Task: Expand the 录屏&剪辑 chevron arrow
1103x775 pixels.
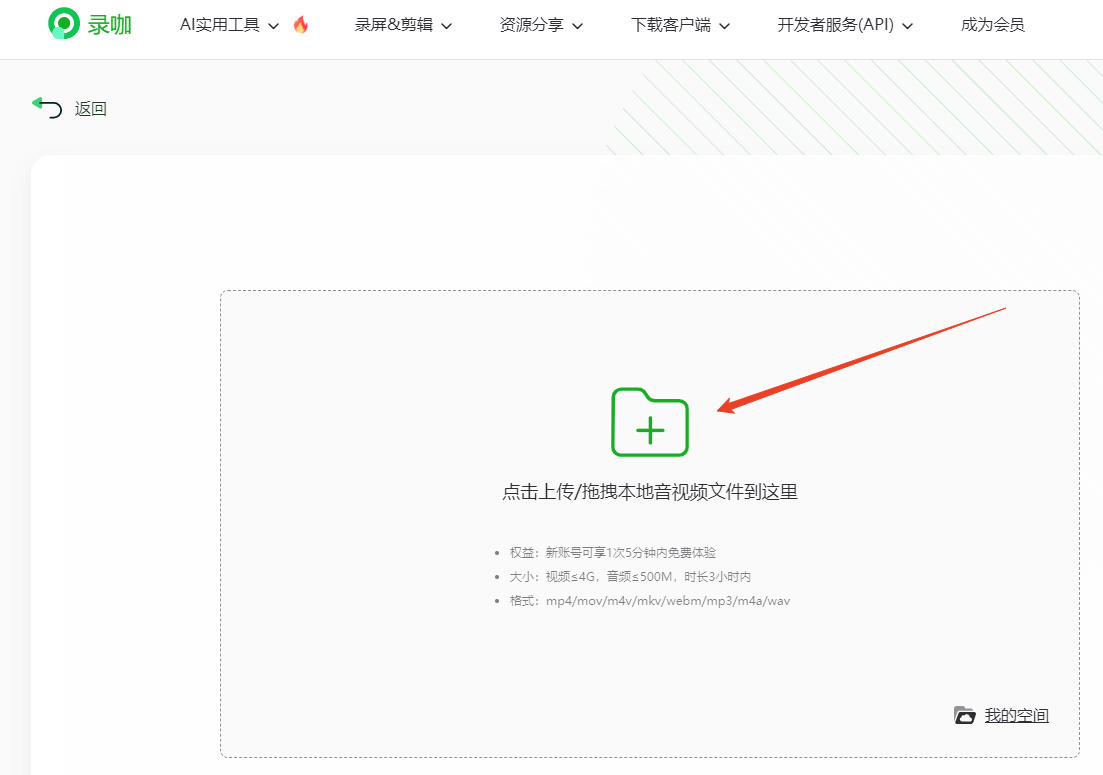Action: coord(446,26)
